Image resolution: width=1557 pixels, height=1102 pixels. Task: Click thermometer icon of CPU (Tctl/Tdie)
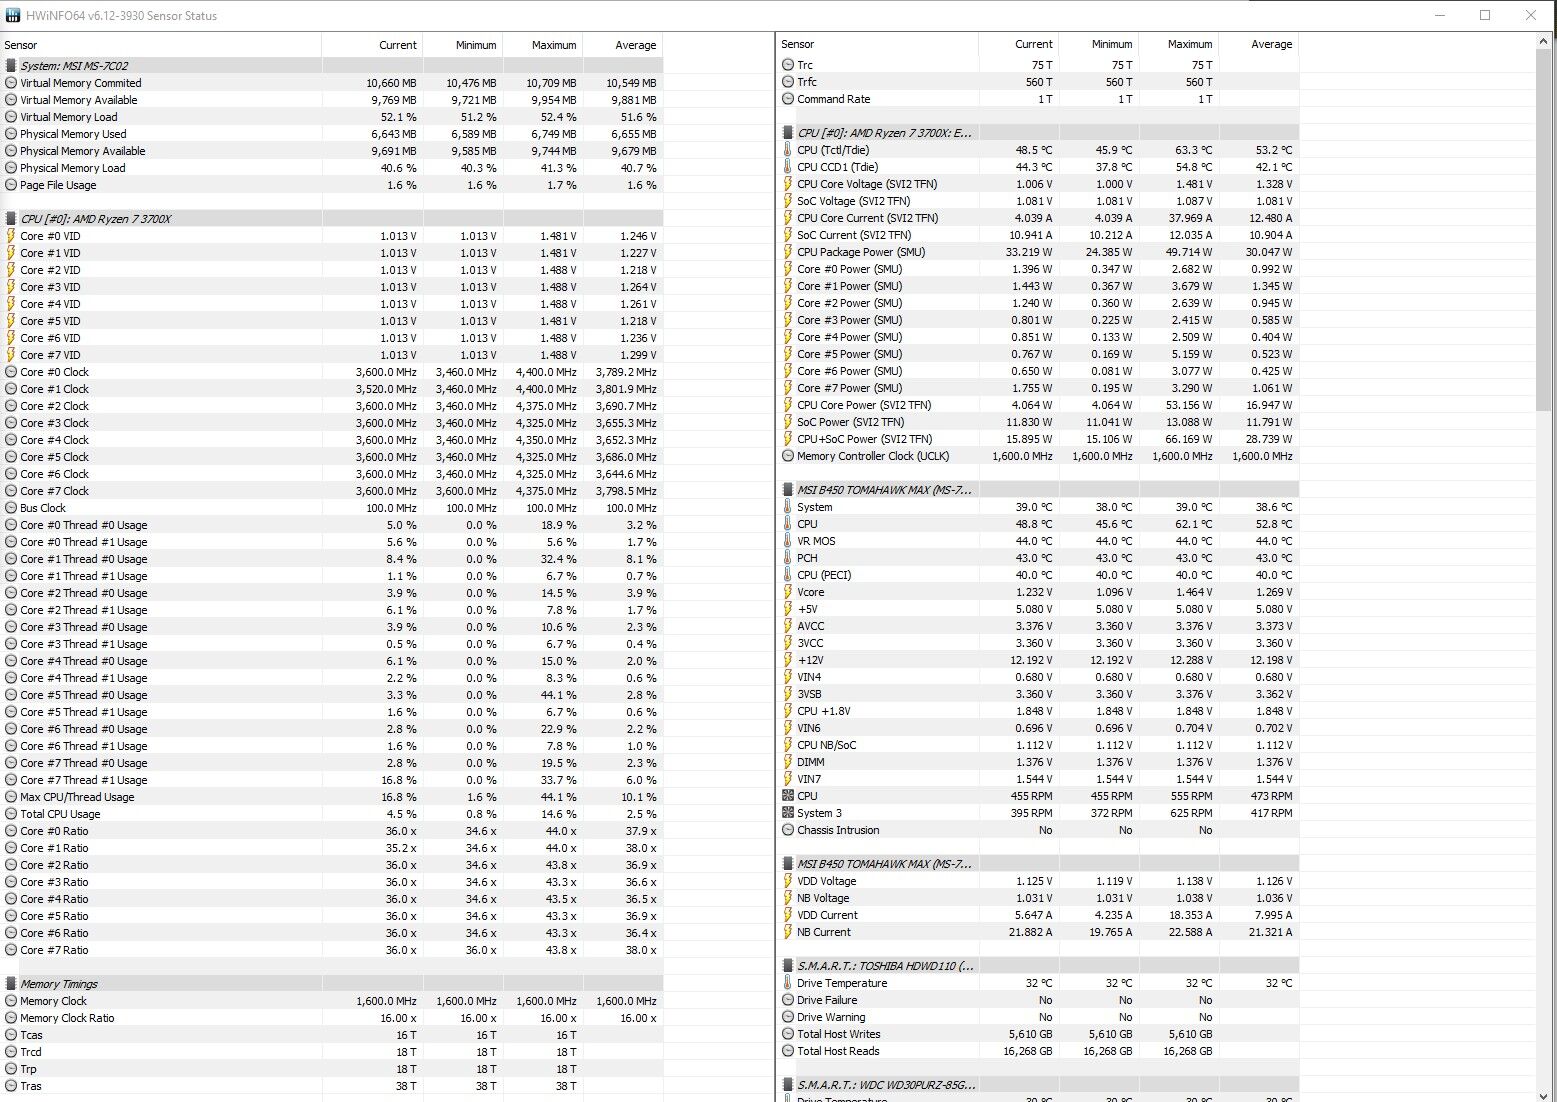788,150
